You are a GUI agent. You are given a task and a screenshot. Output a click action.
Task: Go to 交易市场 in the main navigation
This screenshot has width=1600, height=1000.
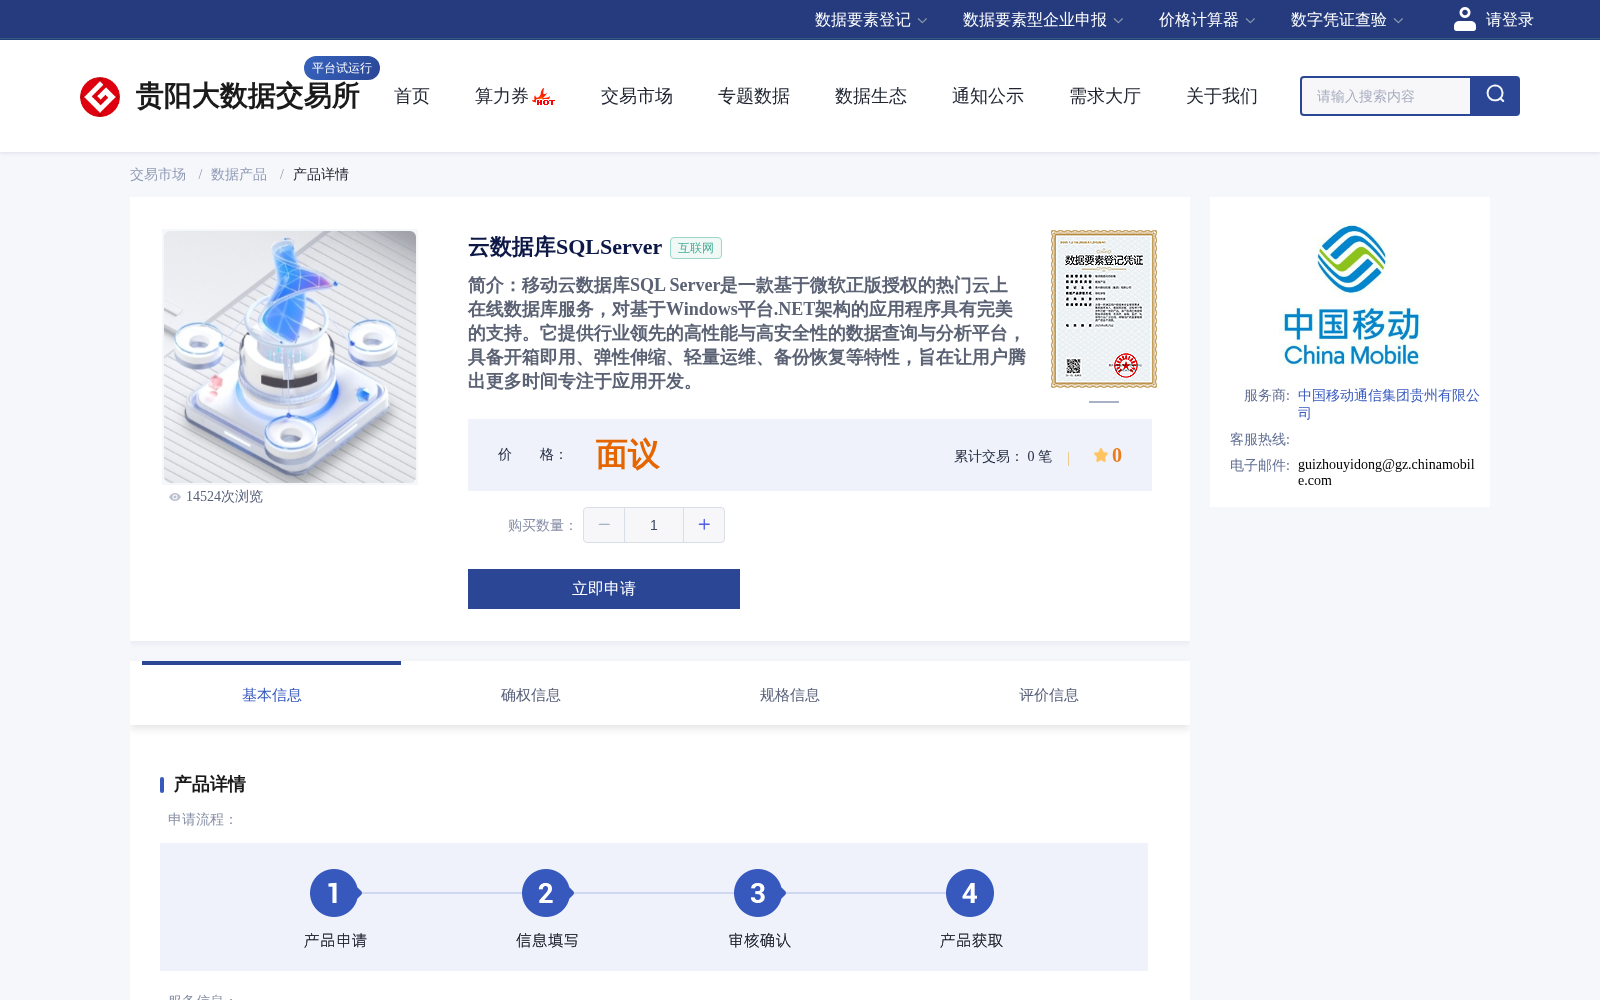(637, 96)
